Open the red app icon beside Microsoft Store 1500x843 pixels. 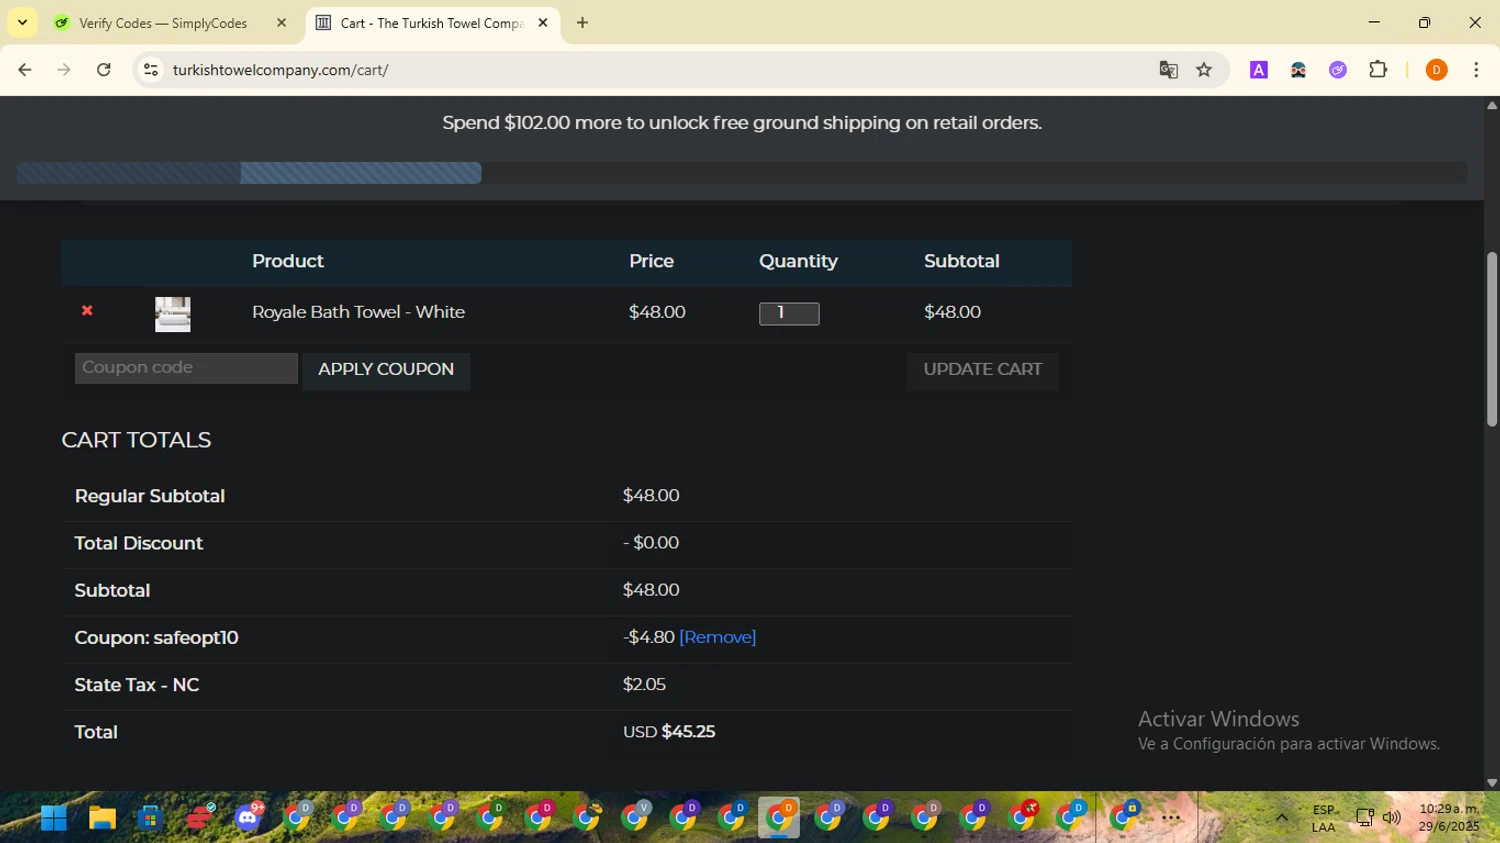pos(199,818)
